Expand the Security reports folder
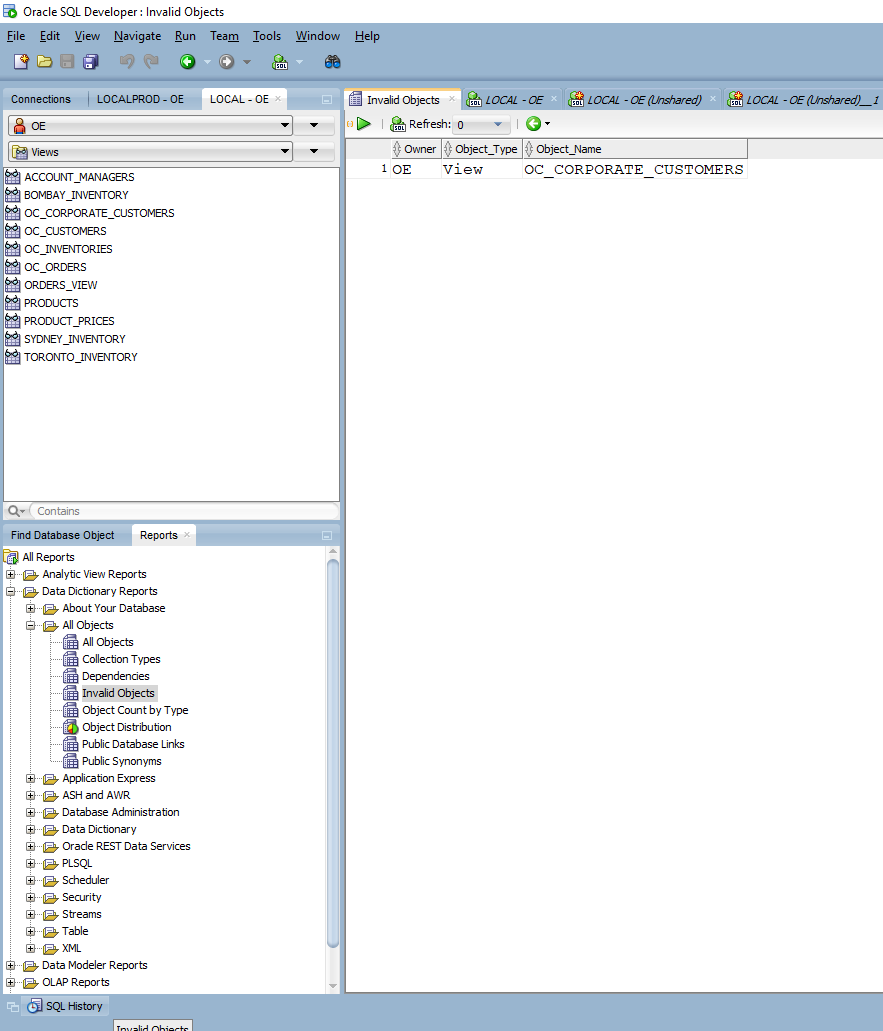883x1031 pixels. (30, 898)
